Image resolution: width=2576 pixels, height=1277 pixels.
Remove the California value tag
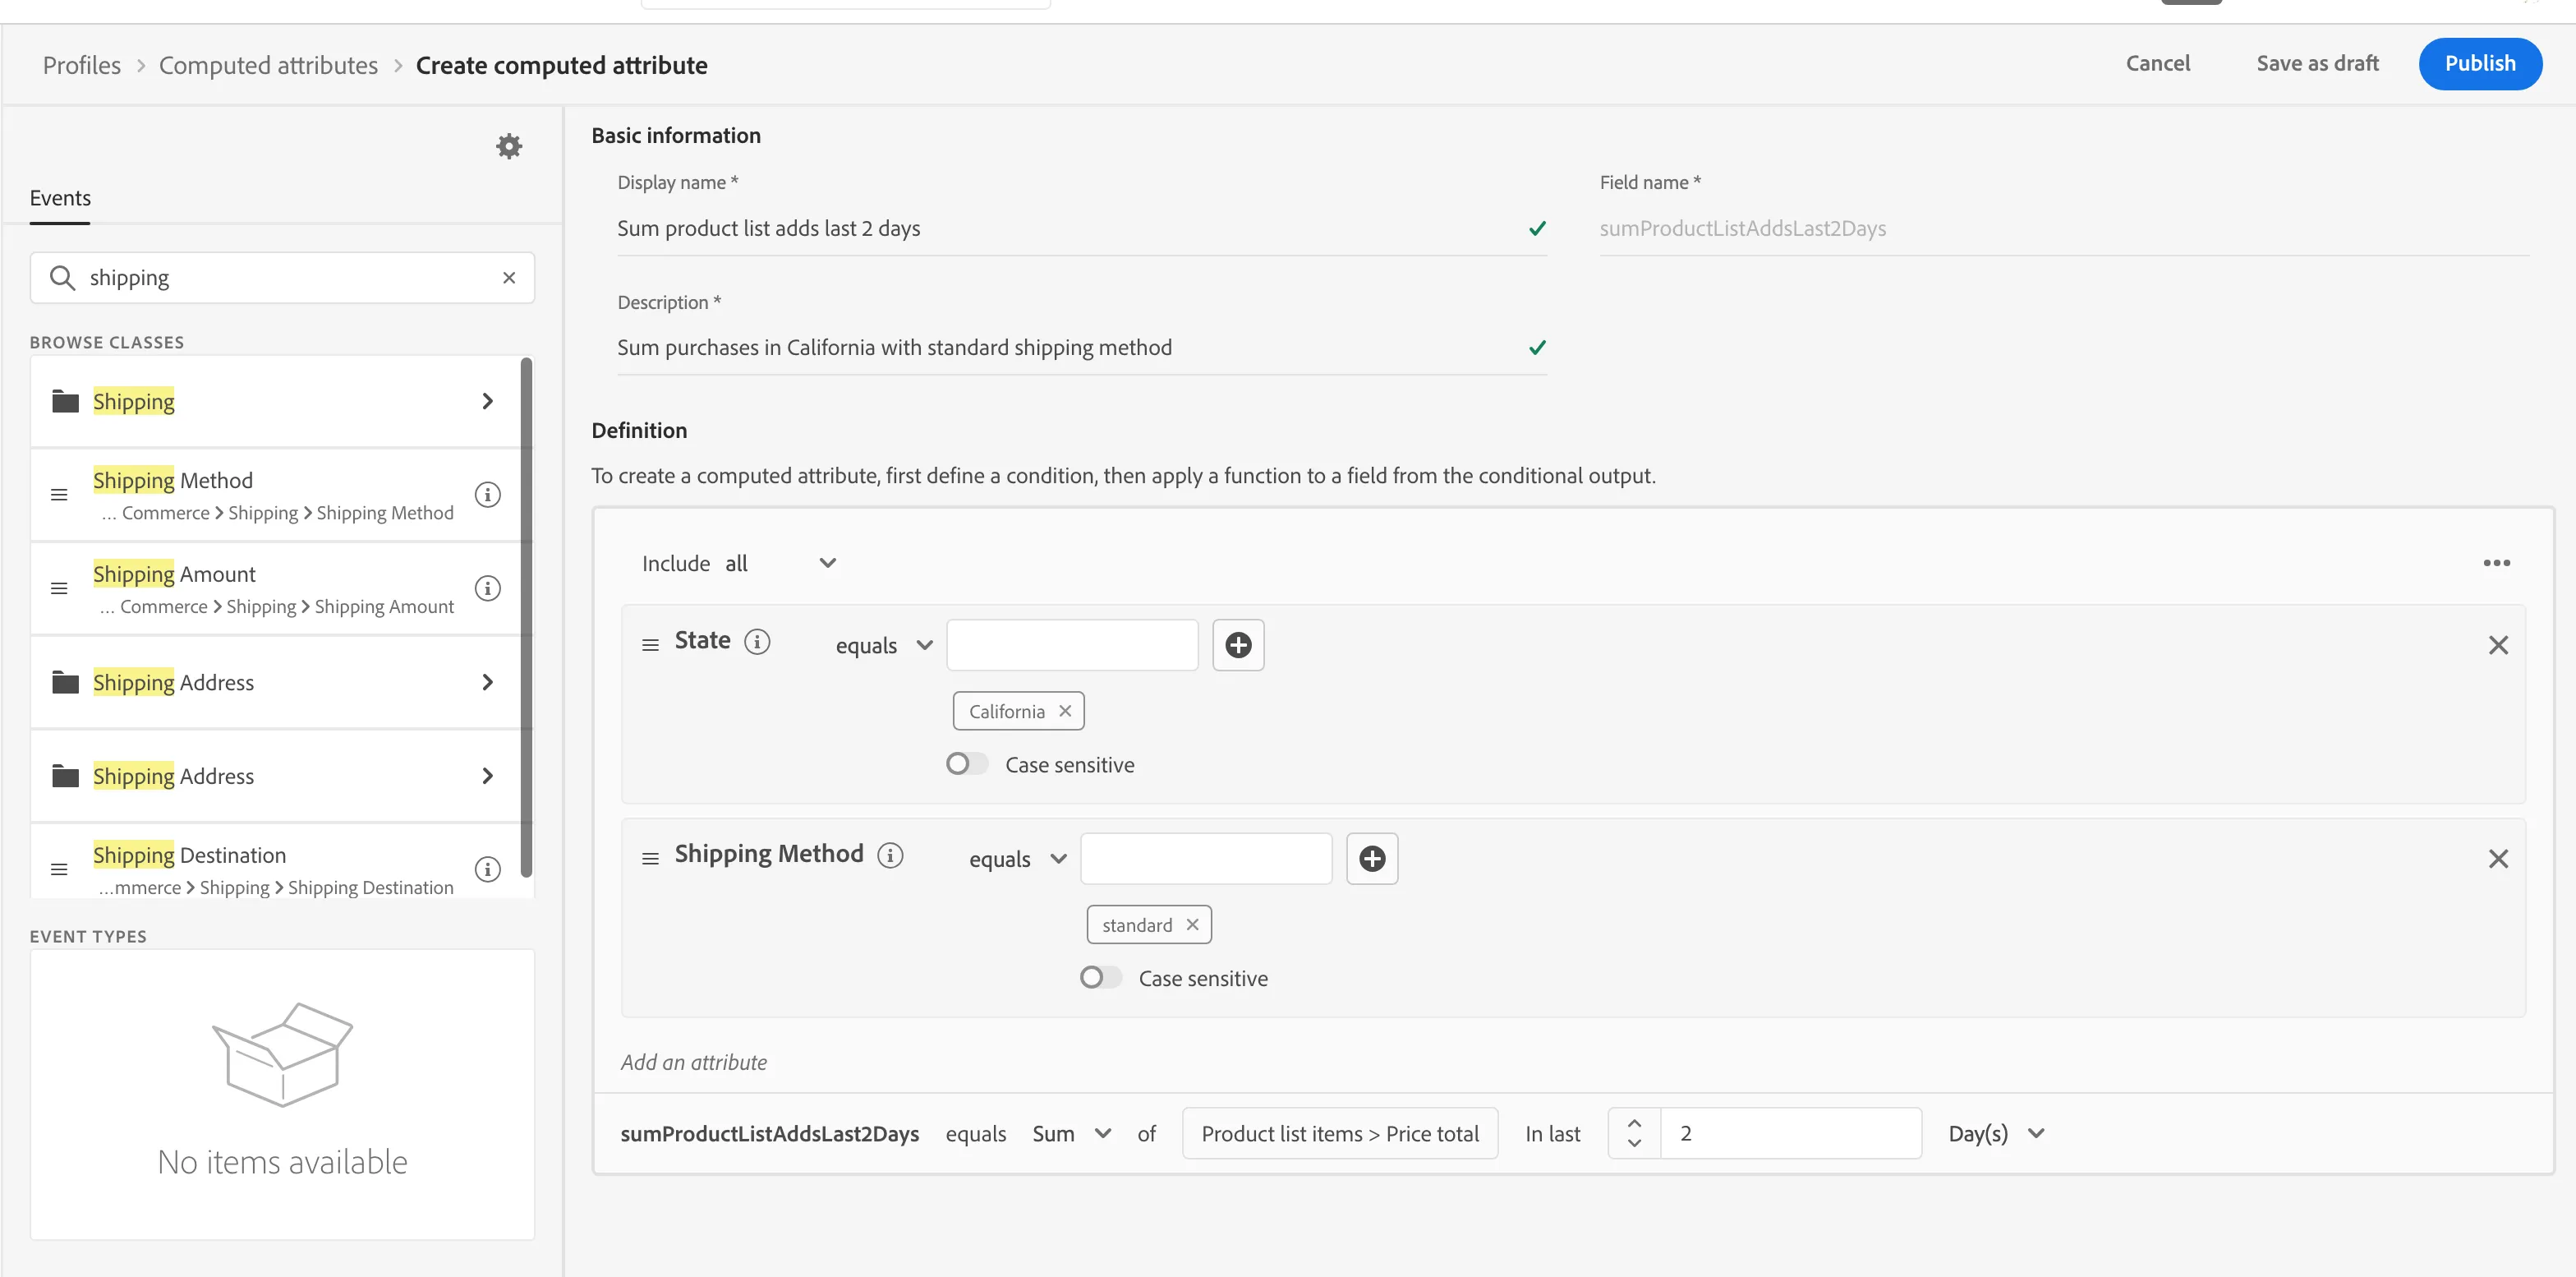pos(1065,711)
